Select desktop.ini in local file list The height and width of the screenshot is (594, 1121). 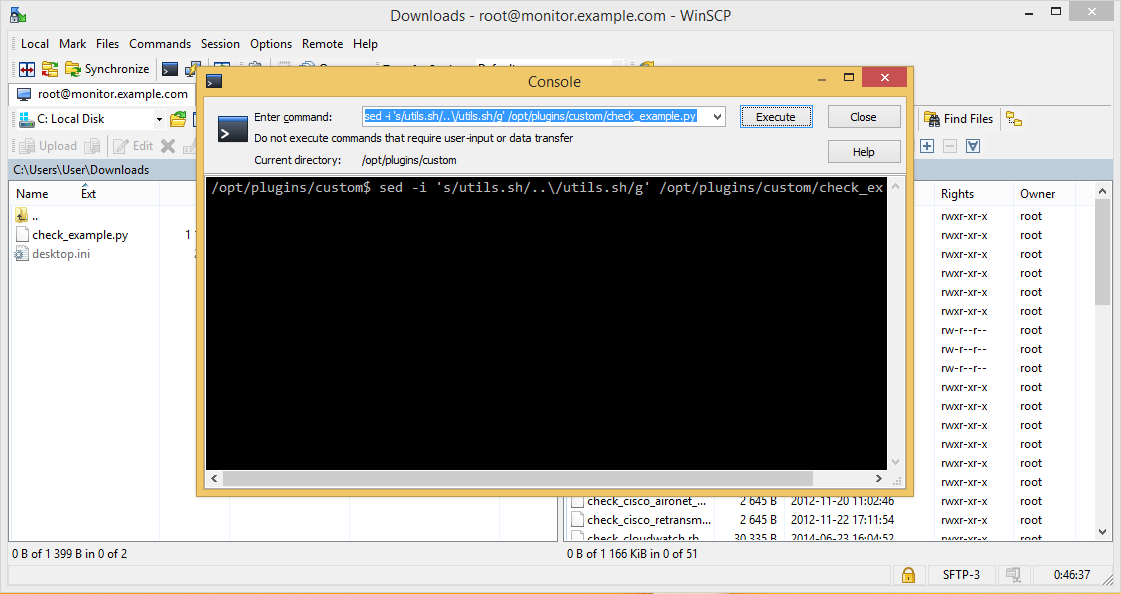[x=61, y=254]
